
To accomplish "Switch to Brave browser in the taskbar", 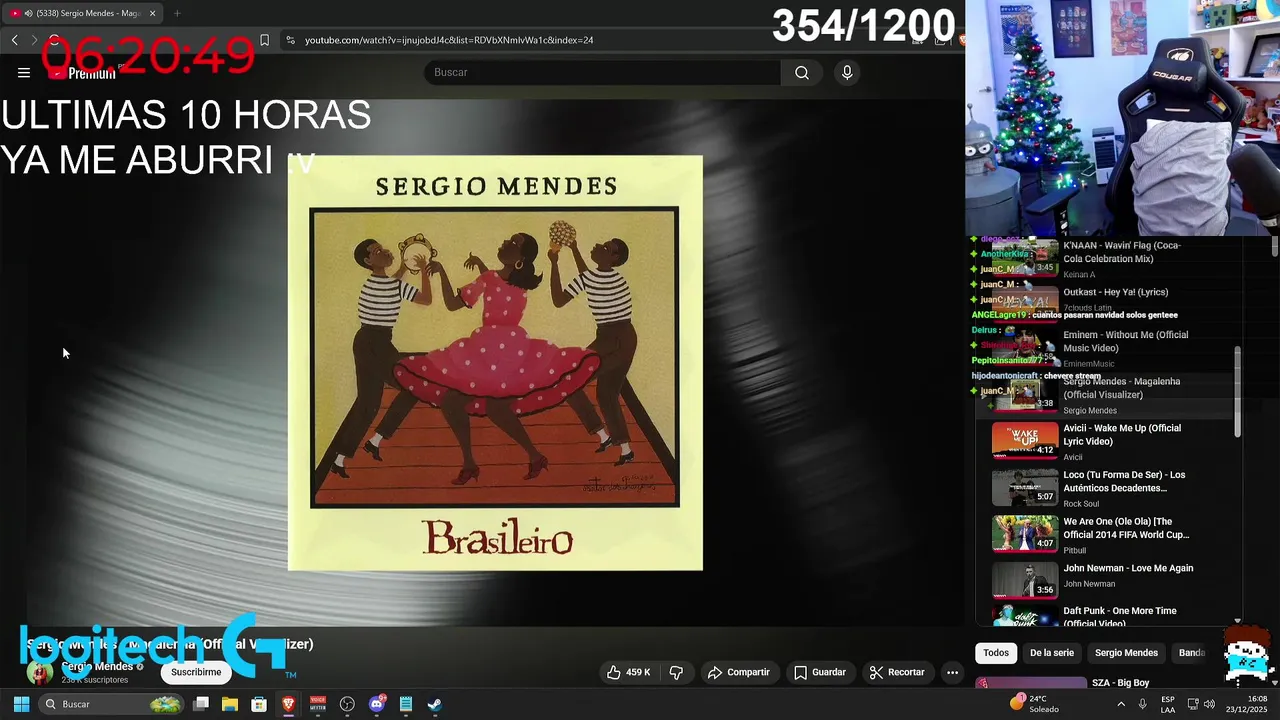I will click(288, 704).
